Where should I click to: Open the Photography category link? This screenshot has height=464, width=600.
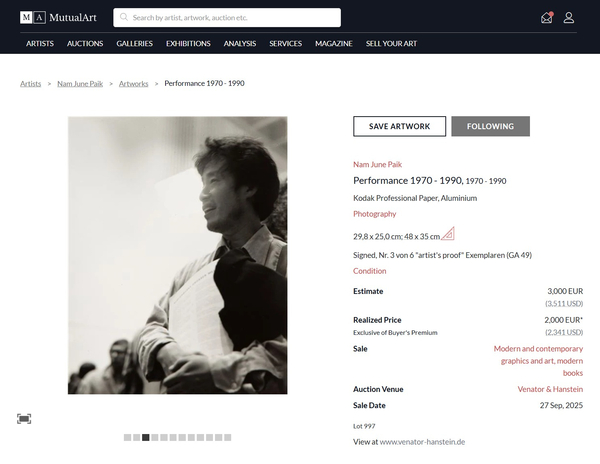point(374,214)
